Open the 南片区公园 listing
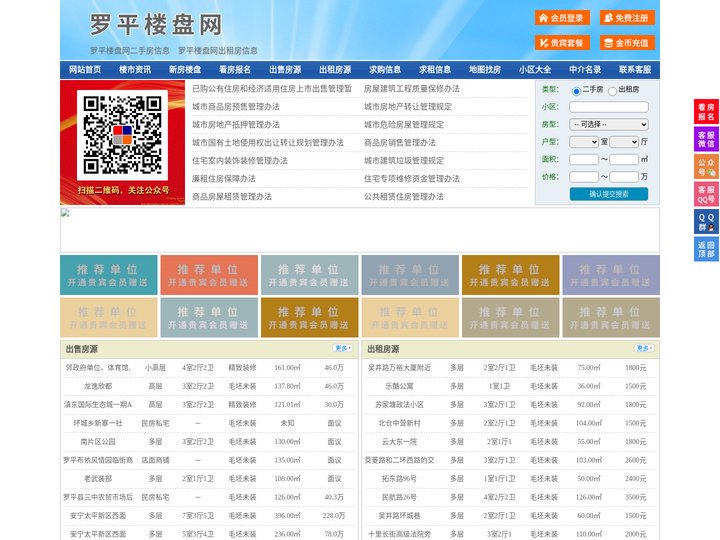720x540 pixels. click(98, 442)
